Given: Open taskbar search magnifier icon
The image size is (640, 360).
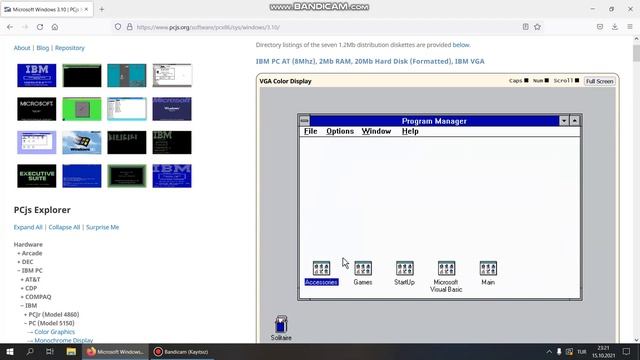Looking at the screenshot, I should click(x=30, y=351).
